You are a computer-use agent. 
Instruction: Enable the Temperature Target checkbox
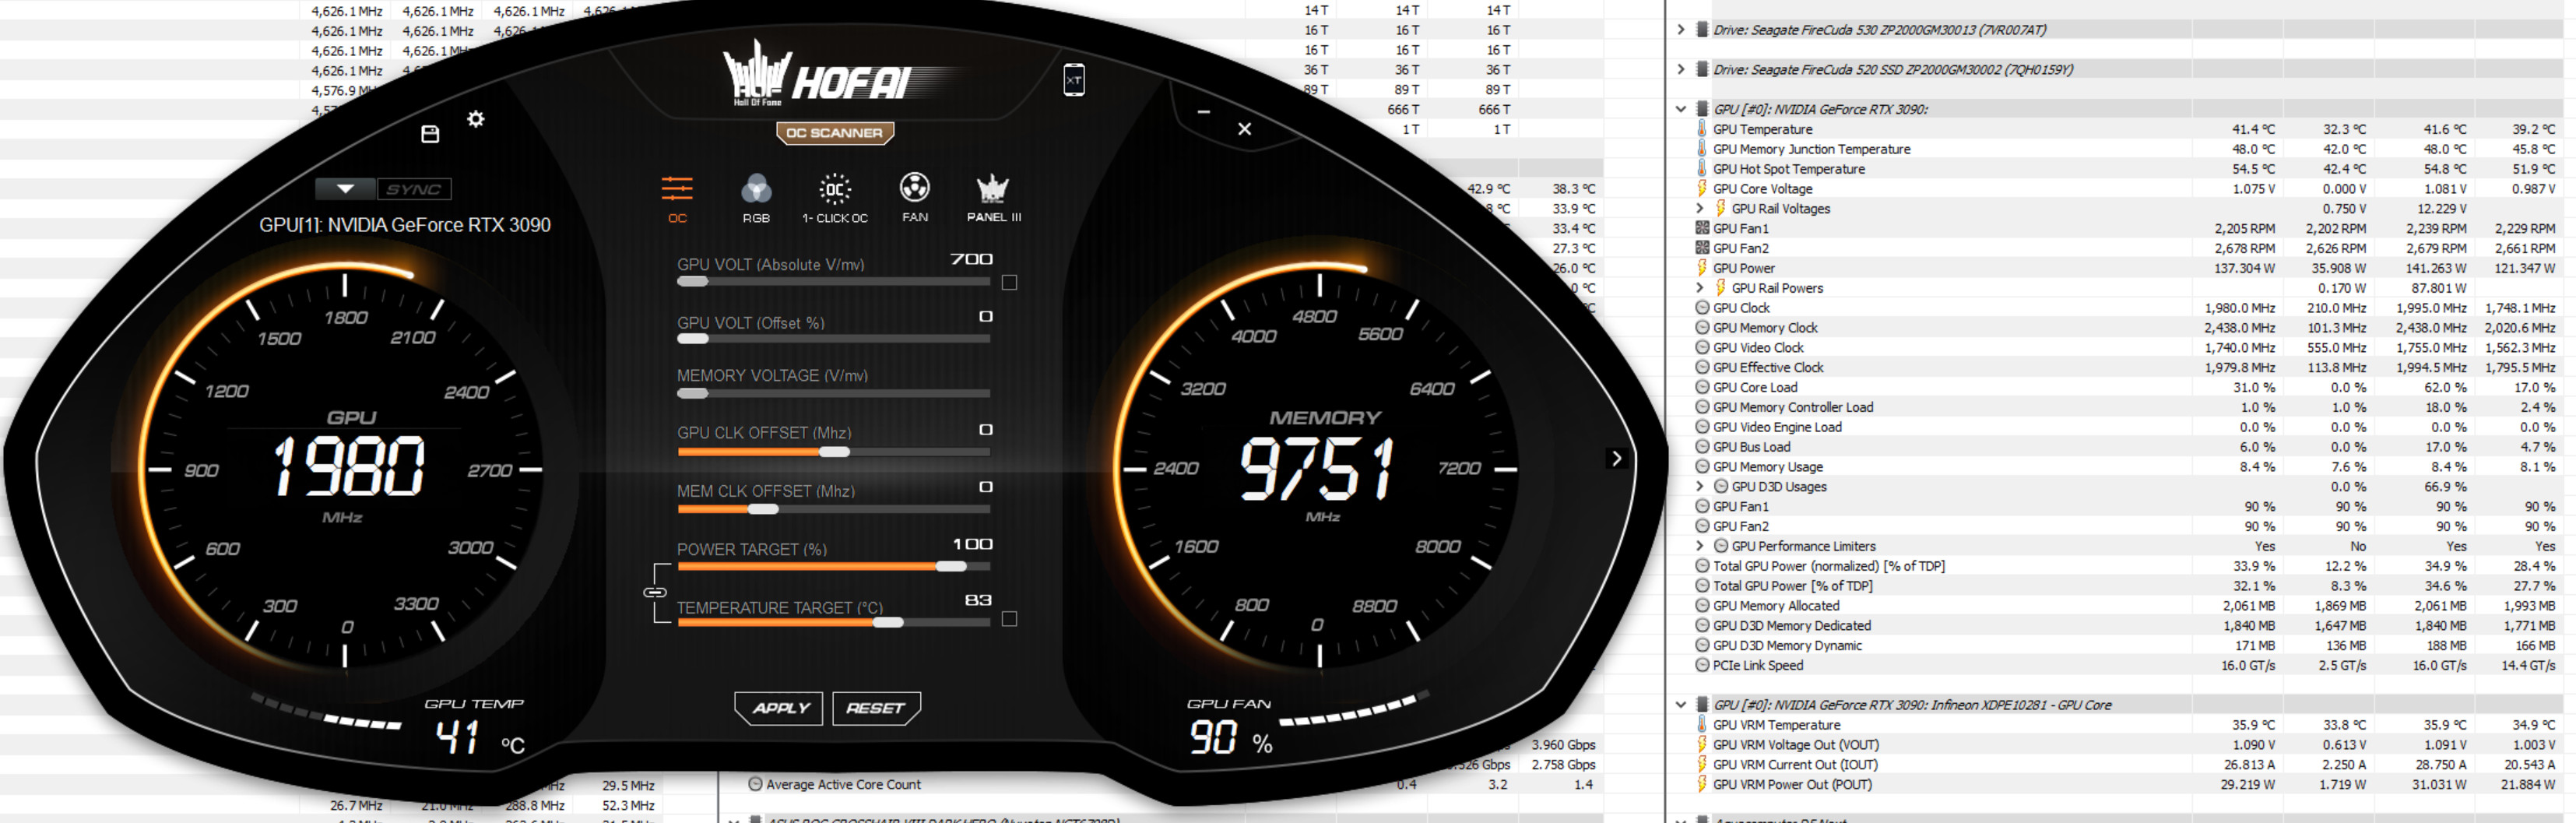click(x=1010, y=619)
